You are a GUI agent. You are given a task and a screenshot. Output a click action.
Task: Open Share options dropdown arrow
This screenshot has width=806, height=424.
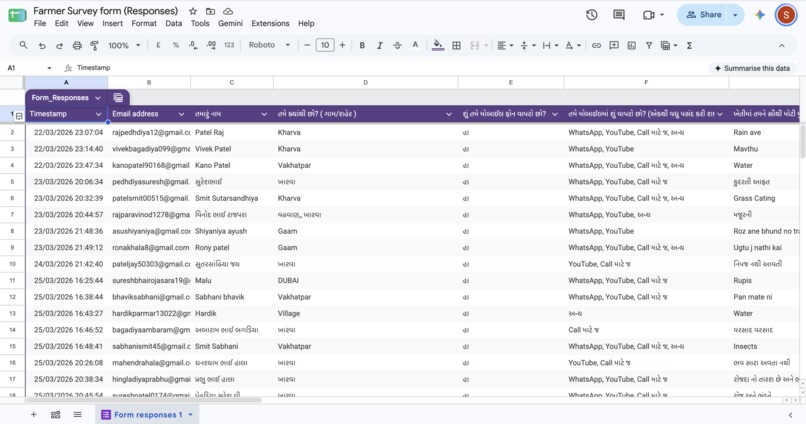coord(736,15)
